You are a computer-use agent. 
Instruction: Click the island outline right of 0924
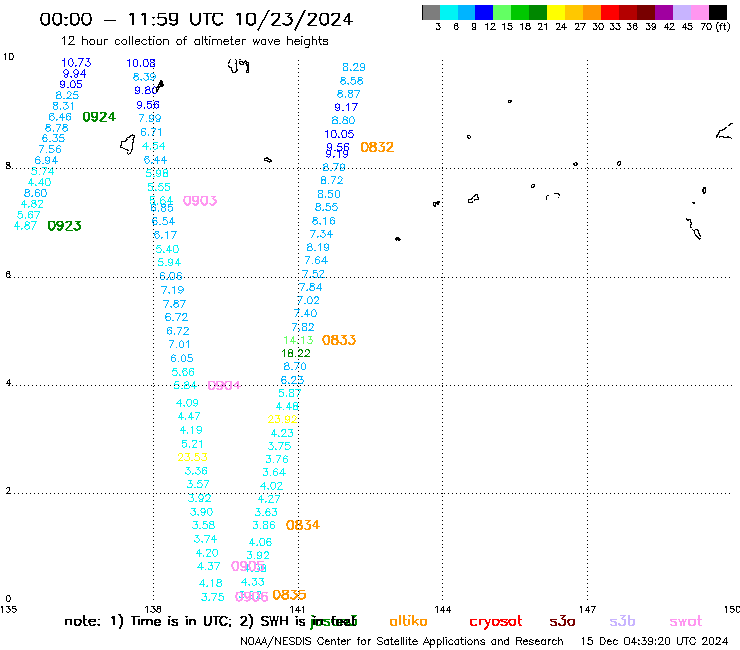click(x=128, y=144)
